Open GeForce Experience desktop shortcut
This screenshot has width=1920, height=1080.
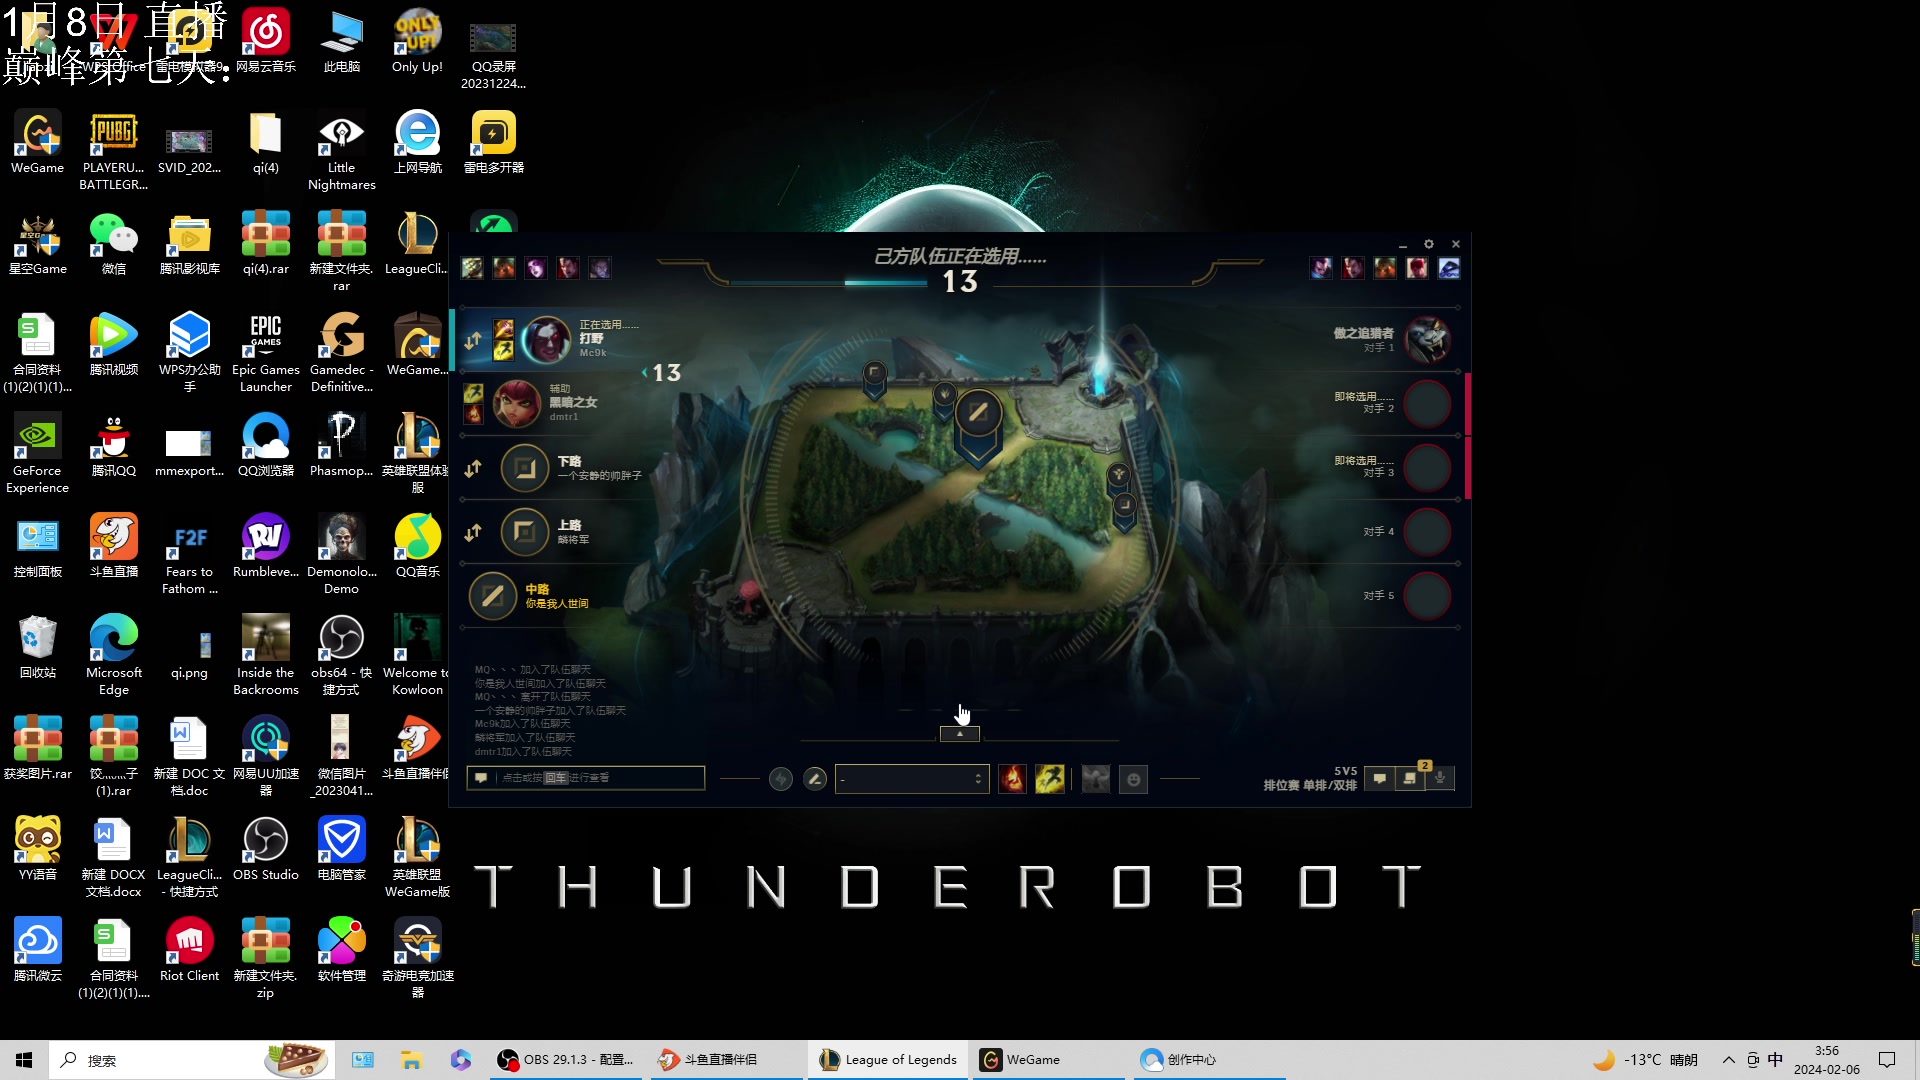(38, 453)
